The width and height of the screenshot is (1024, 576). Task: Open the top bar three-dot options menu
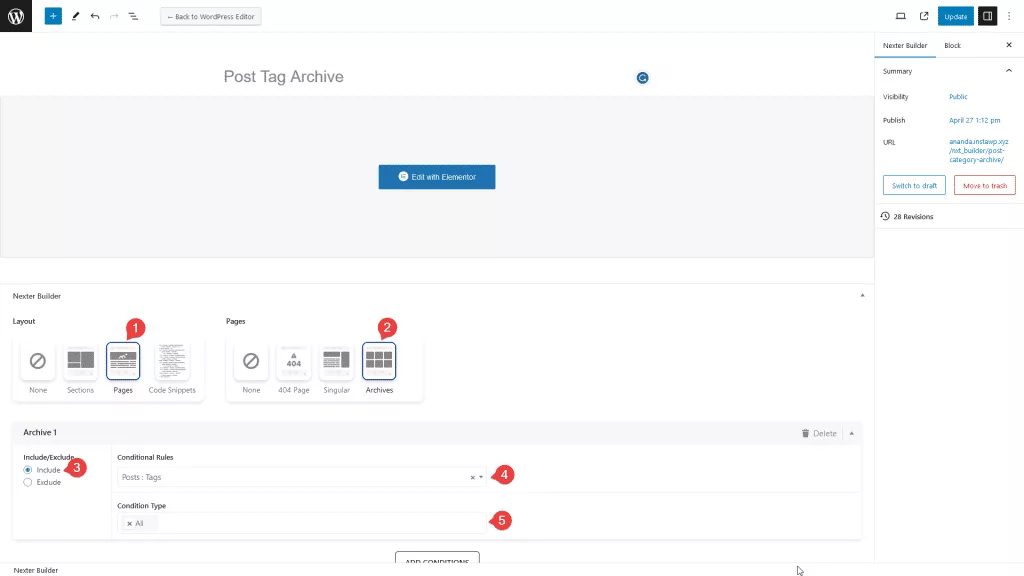[1009, 16]
